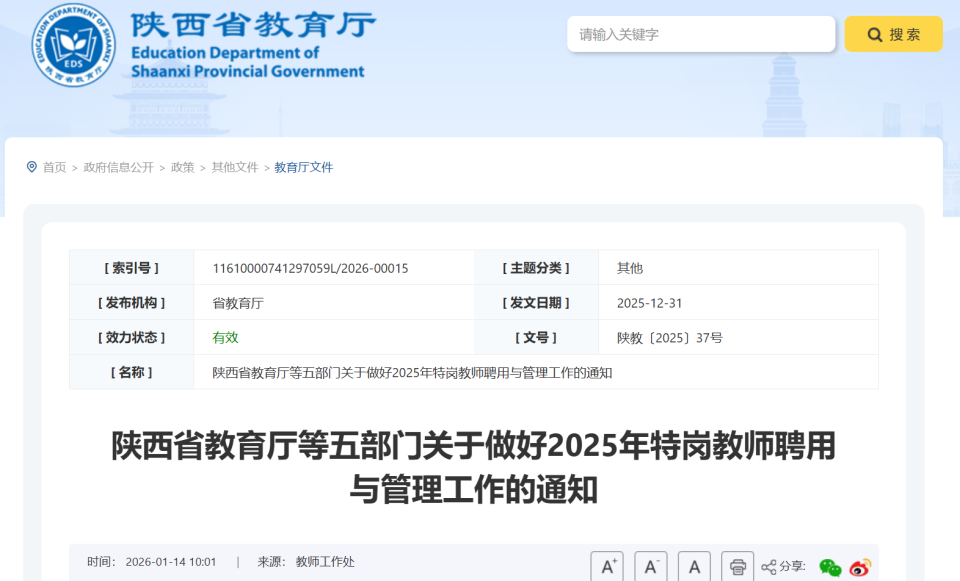Click the green 有效 status text
960x581 pixels.
(224, 337)
